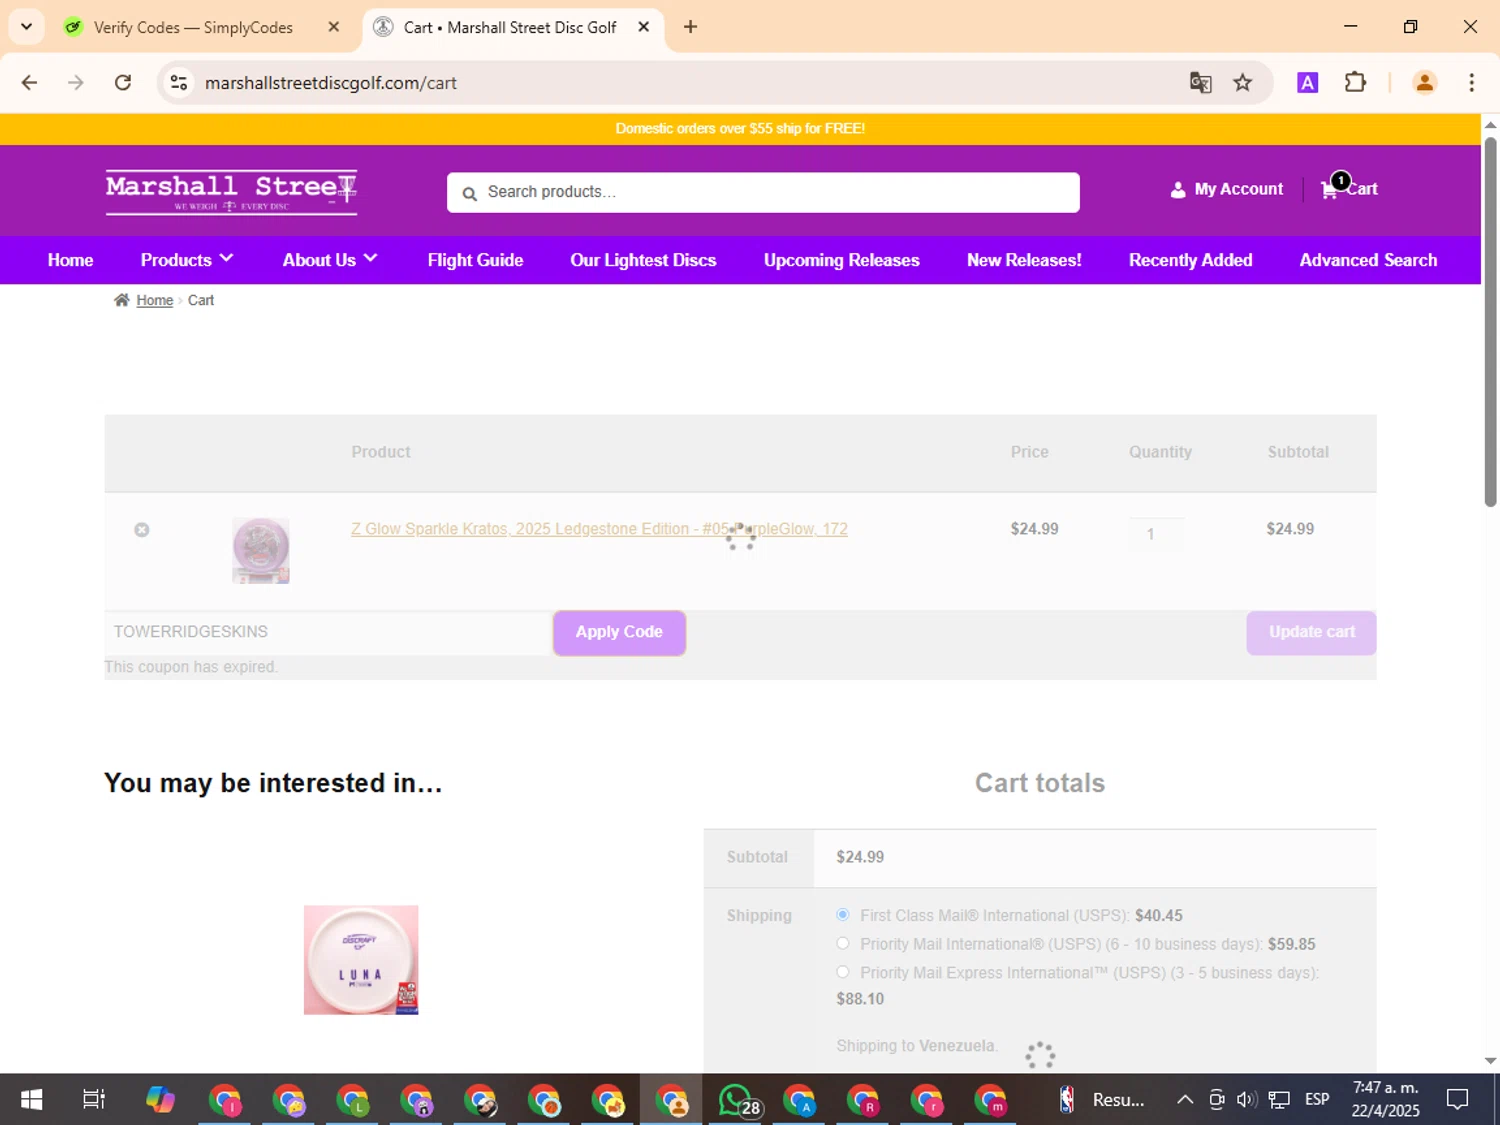Expand the About Us menu

[330, 260]
